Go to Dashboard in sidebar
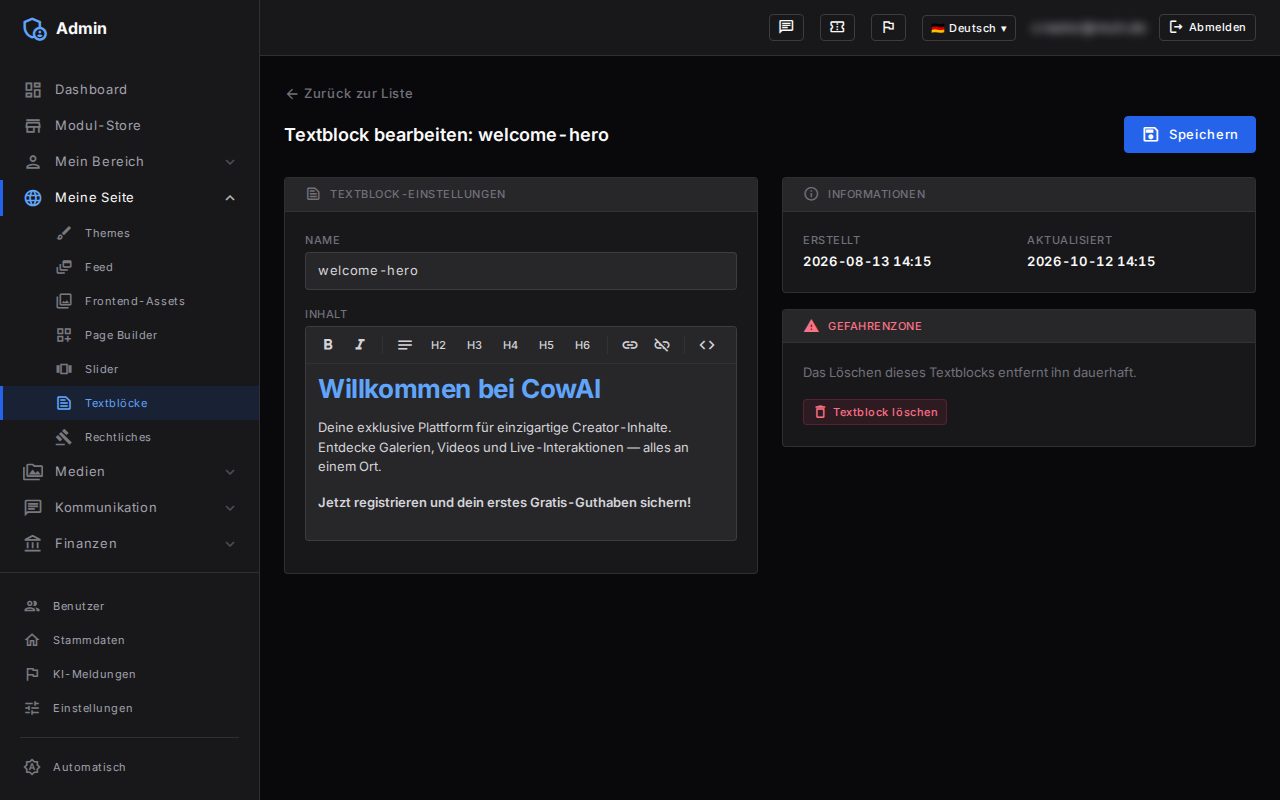Image resolution: width=1280 pixels, height=800 pixels. click(130, 89)
